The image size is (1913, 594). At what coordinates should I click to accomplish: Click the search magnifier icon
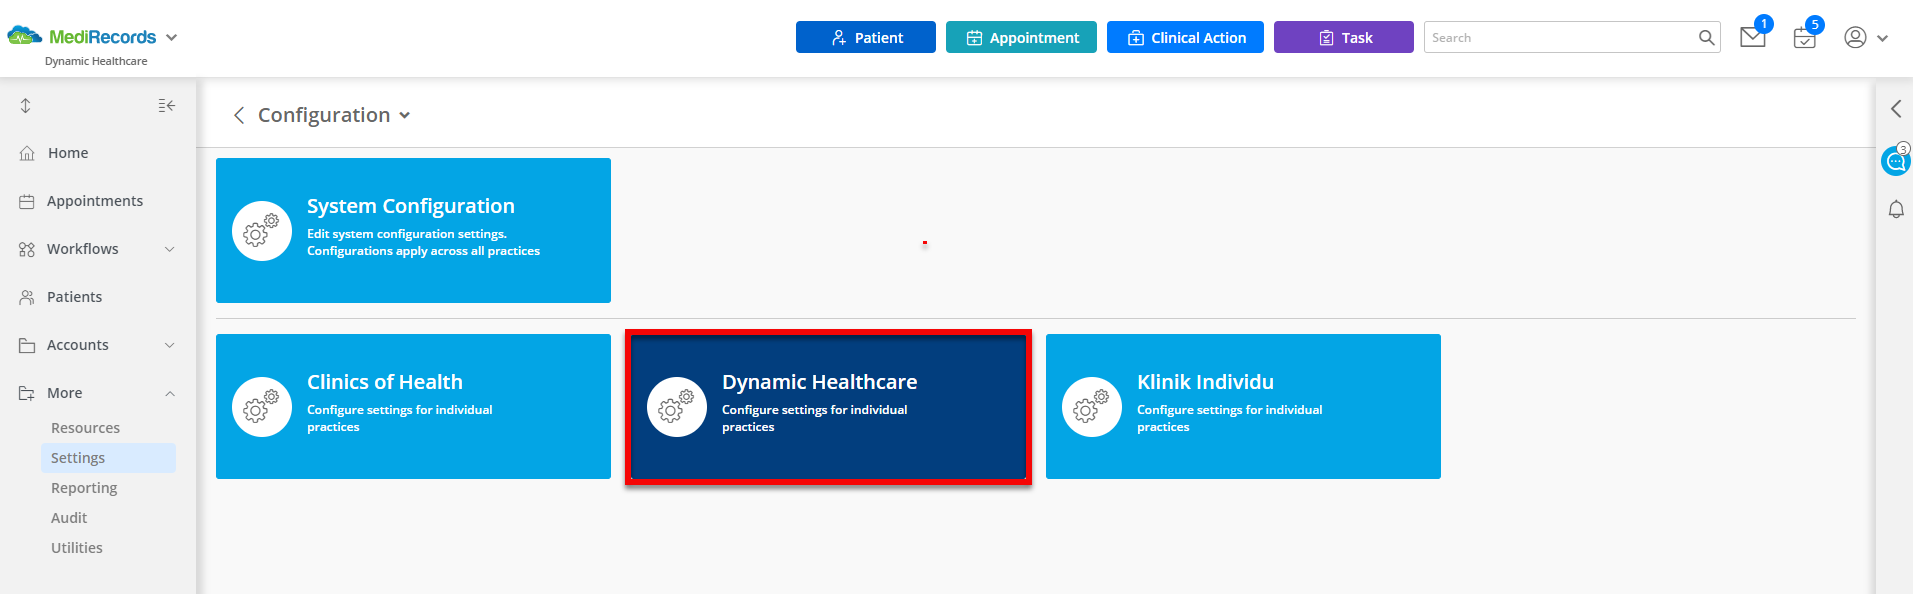(1707, 38)
